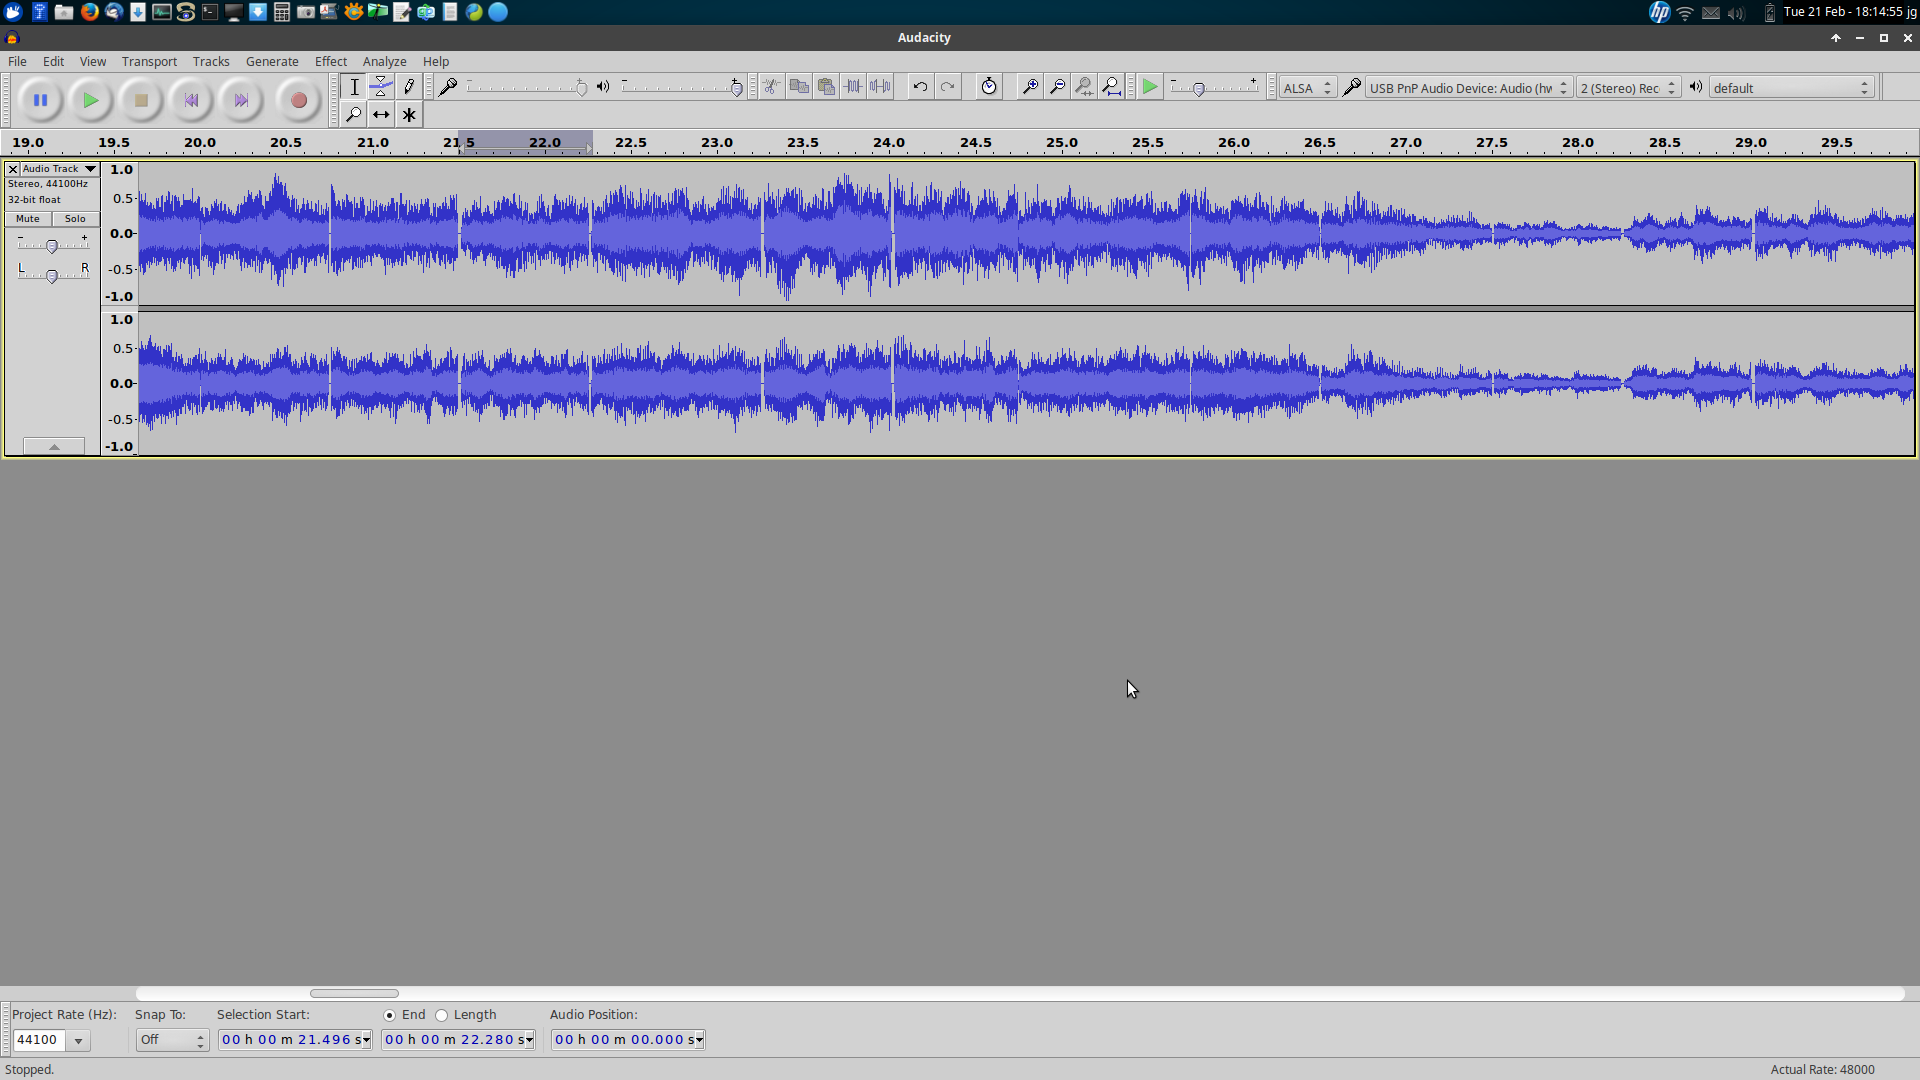
Task: Open the Tracks menu
Action: tap(211, 61)
